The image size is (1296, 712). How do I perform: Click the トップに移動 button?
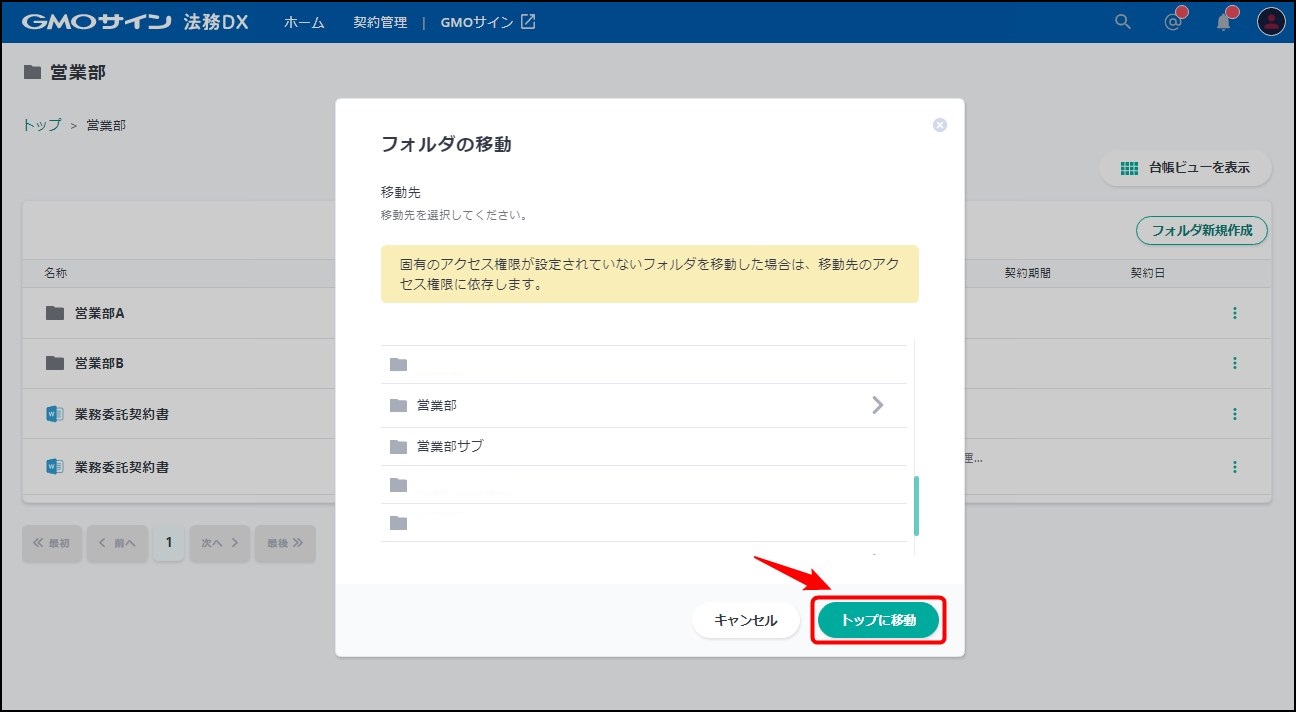tap(878, 620)
